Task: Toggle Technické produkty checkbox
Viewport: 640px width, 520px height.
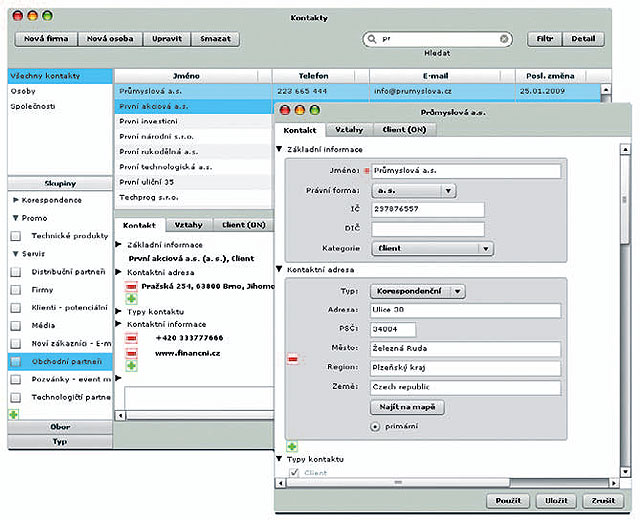Action: point(16,236)
